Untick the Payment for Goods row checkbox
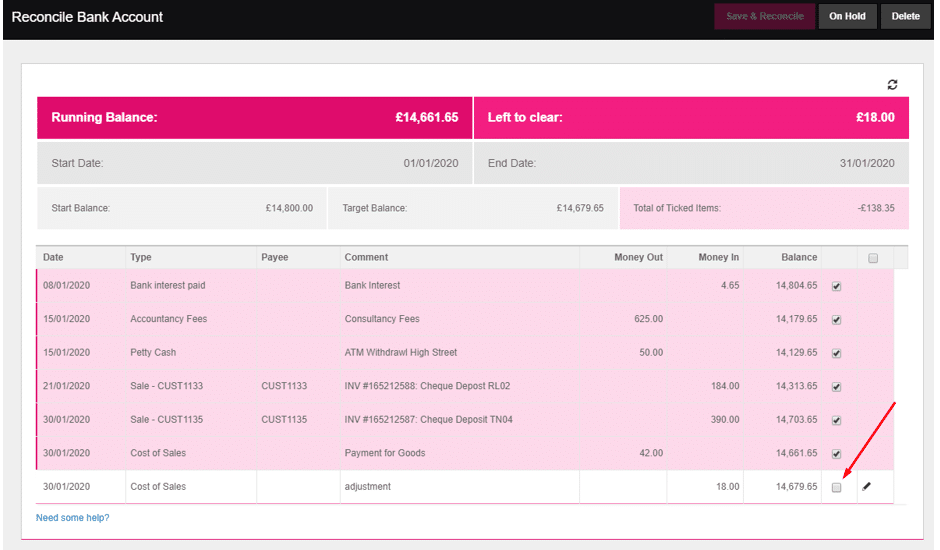Image resolution: width=940 pixels, height=550 pixels. click(836, 454)
